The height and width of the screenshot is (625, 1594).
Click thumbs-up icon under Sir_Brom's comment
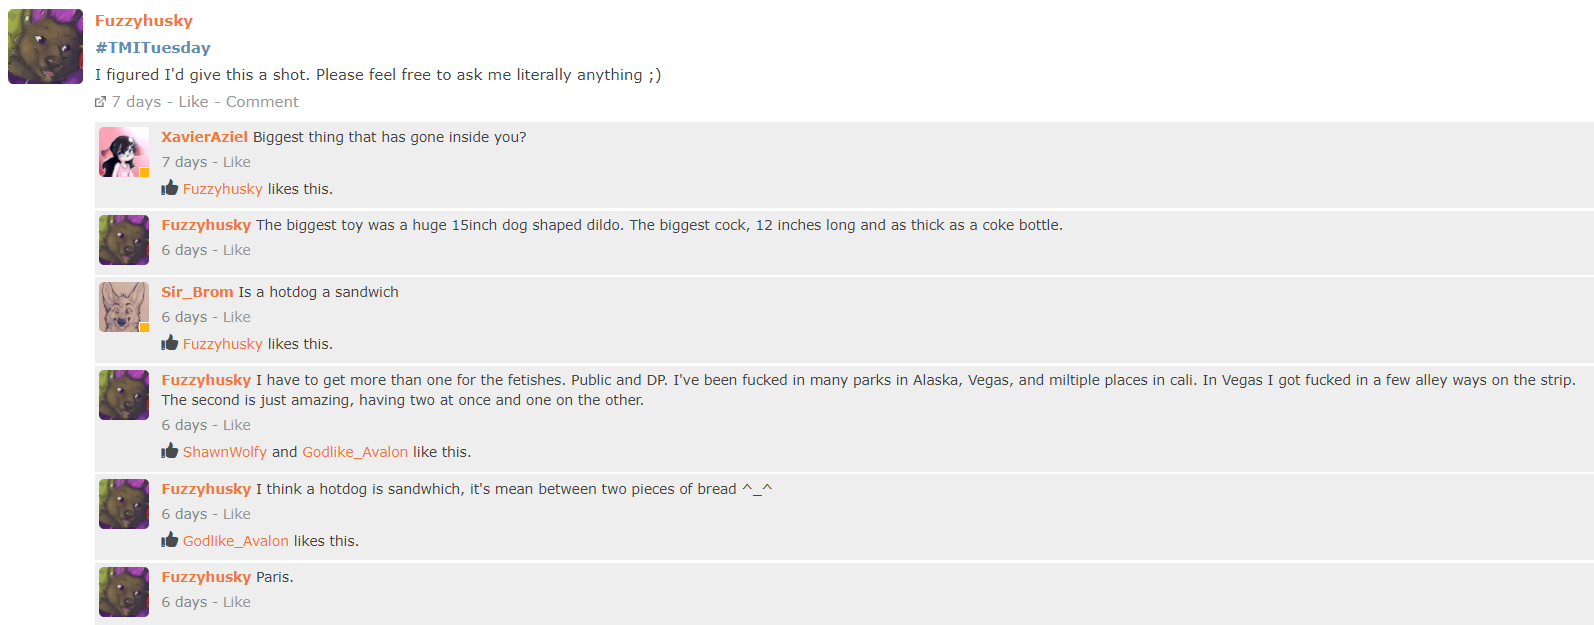(x=170, y=343)
